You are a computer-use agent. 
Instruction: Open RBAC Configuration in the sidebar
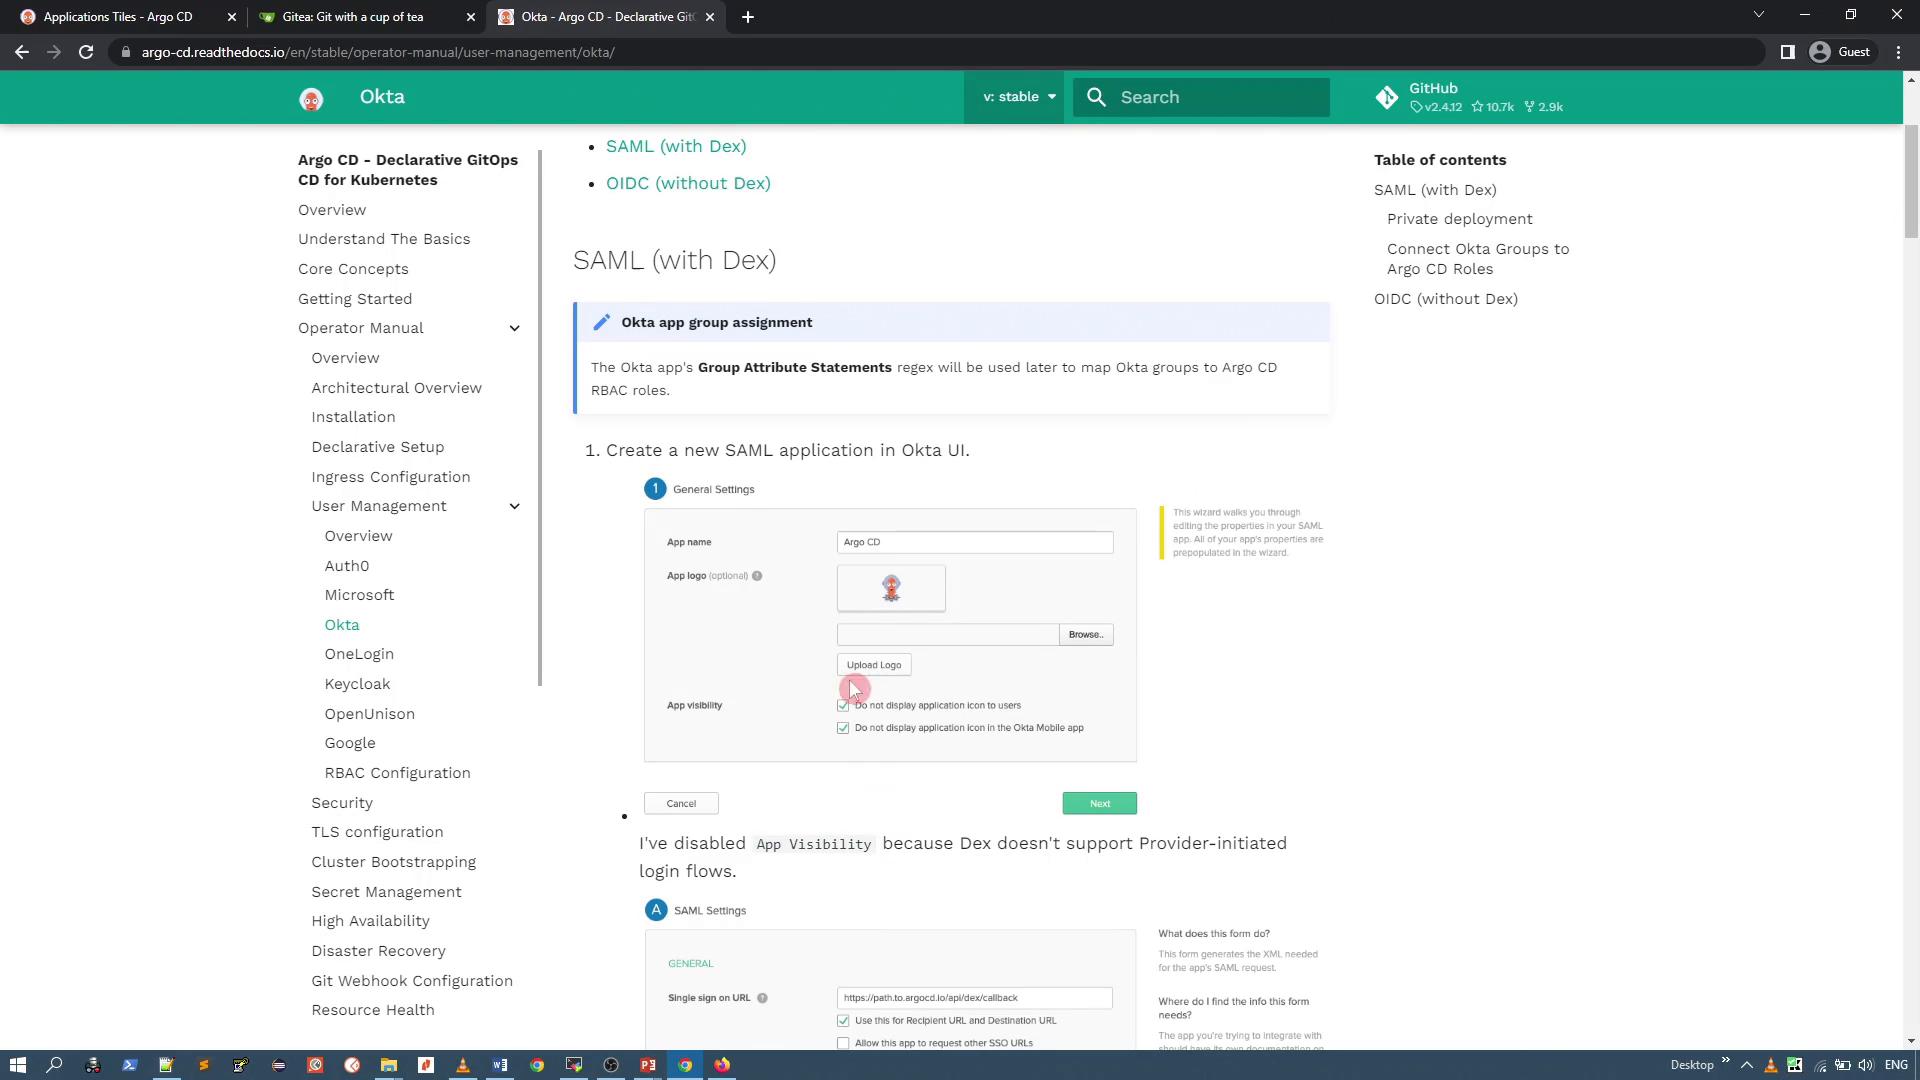[397, 773]
